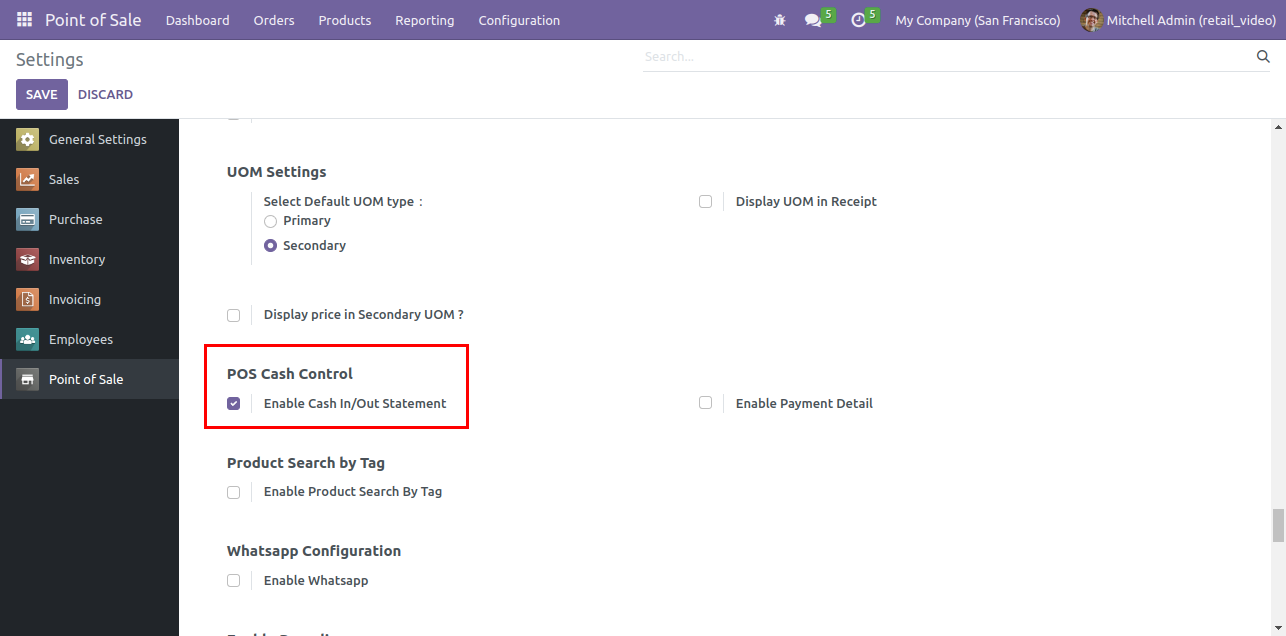Viewport: 1286px width, 636px height.
Task: Open Invoicing settings in sidebar
Action: point(89,300)
